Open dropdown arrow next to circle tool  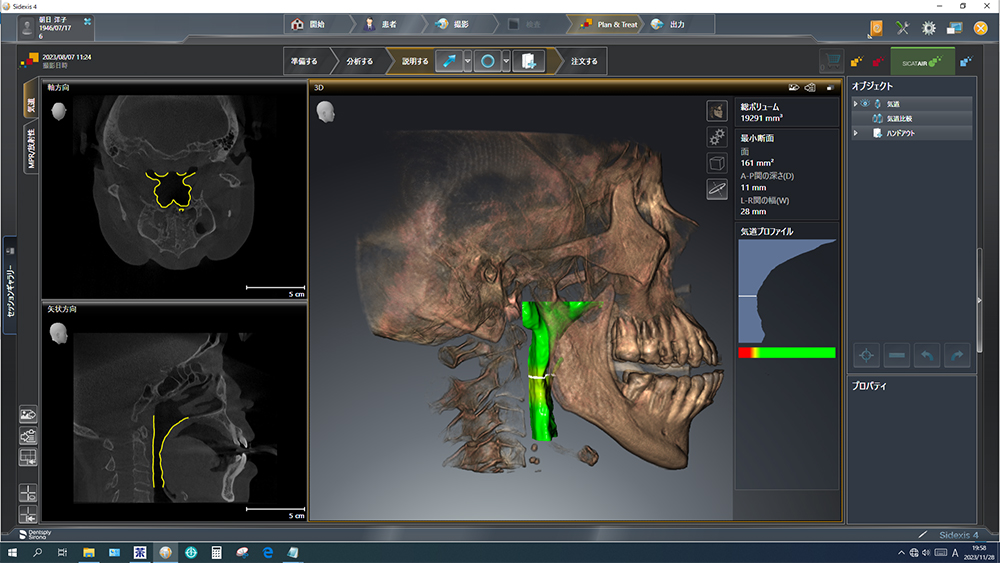pyautogui.click(x=507, y=61)
